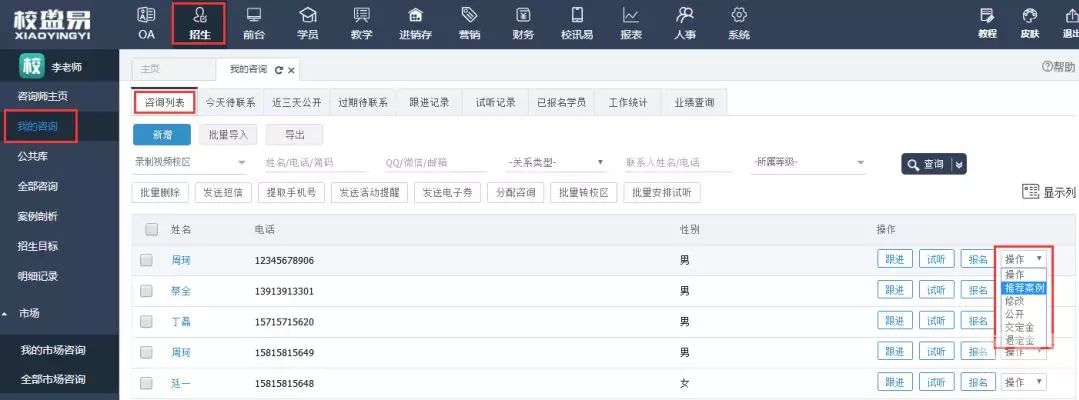Image resolution: width=1079 pixels, height=400 pixels.
Task: Expand advanced search arrow beside 查询
Action: 959,165
